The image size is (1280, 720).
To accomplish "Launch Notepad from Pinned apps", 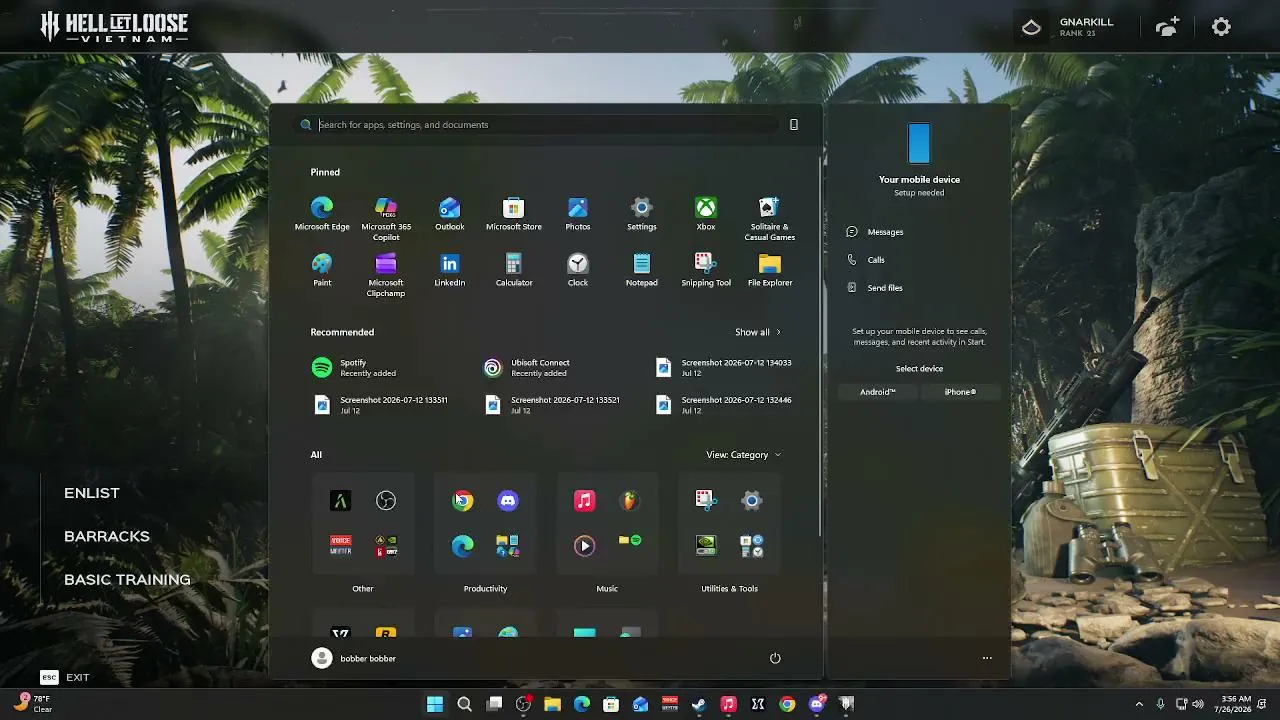I will 642,270.
